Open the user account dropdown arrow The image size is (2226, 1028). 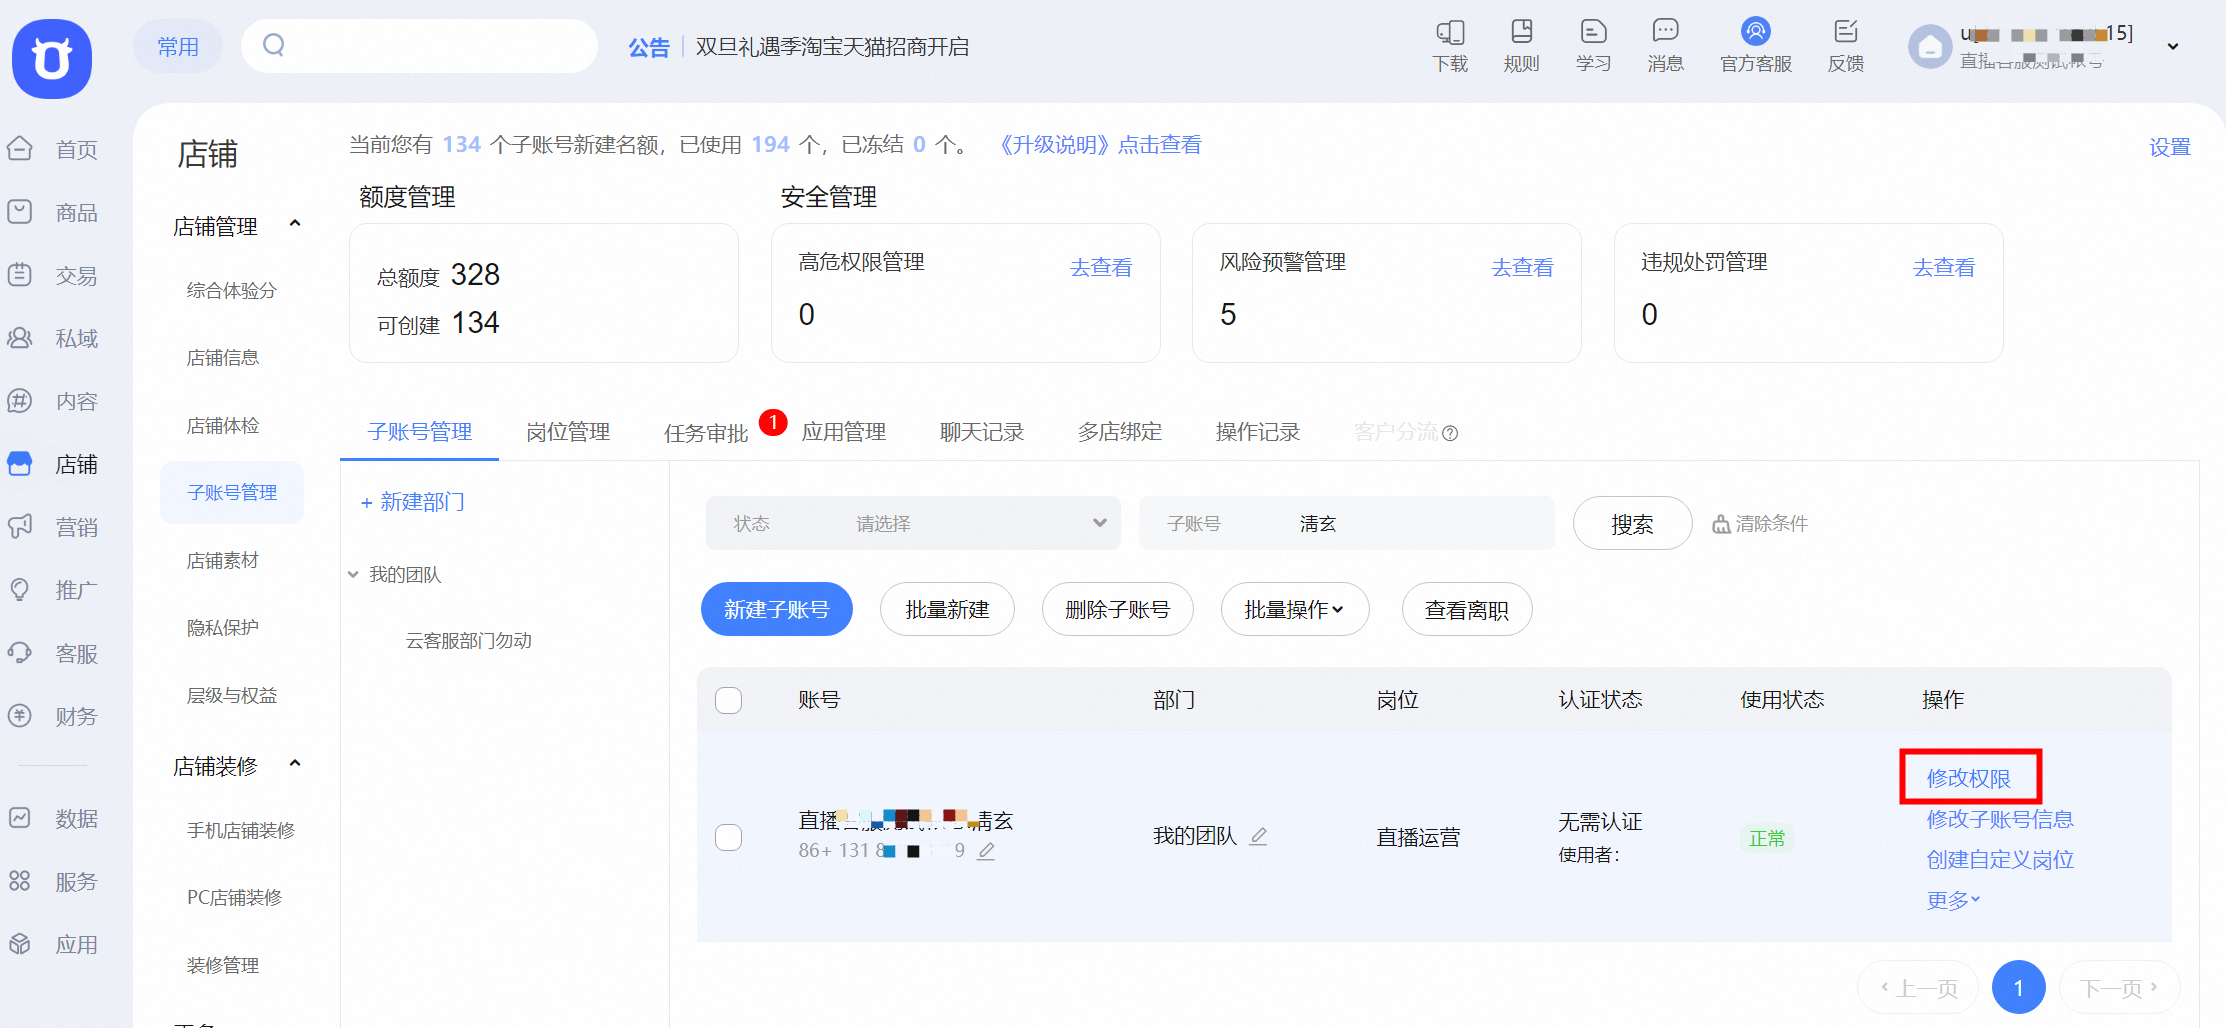tap(2173, 47)
